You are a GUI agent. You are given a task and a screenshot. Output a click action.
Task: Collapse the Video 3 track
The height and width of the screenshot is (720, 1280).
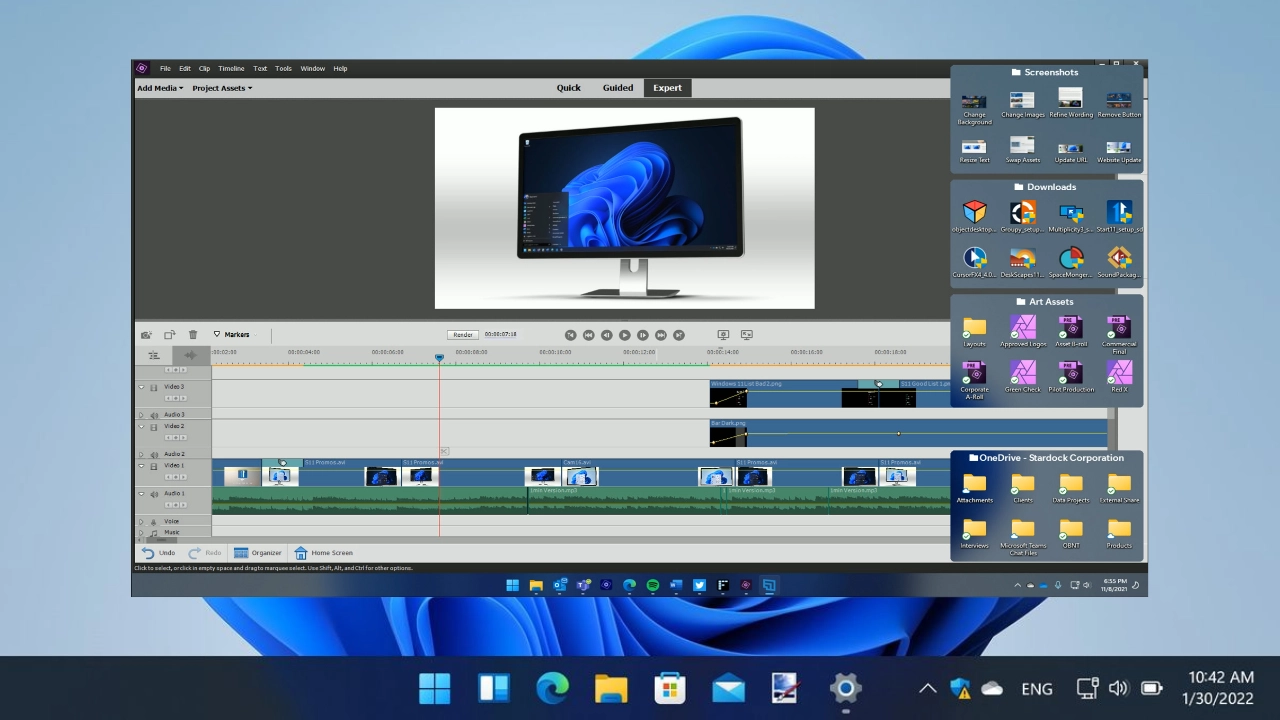coord(141,387)
